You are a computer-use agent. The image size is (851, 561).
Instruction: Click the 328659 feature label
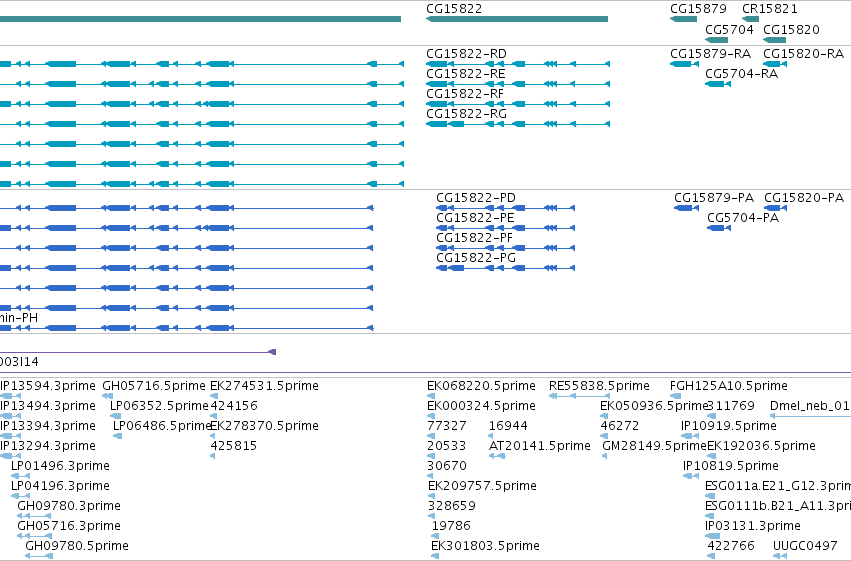click(452, 506)
